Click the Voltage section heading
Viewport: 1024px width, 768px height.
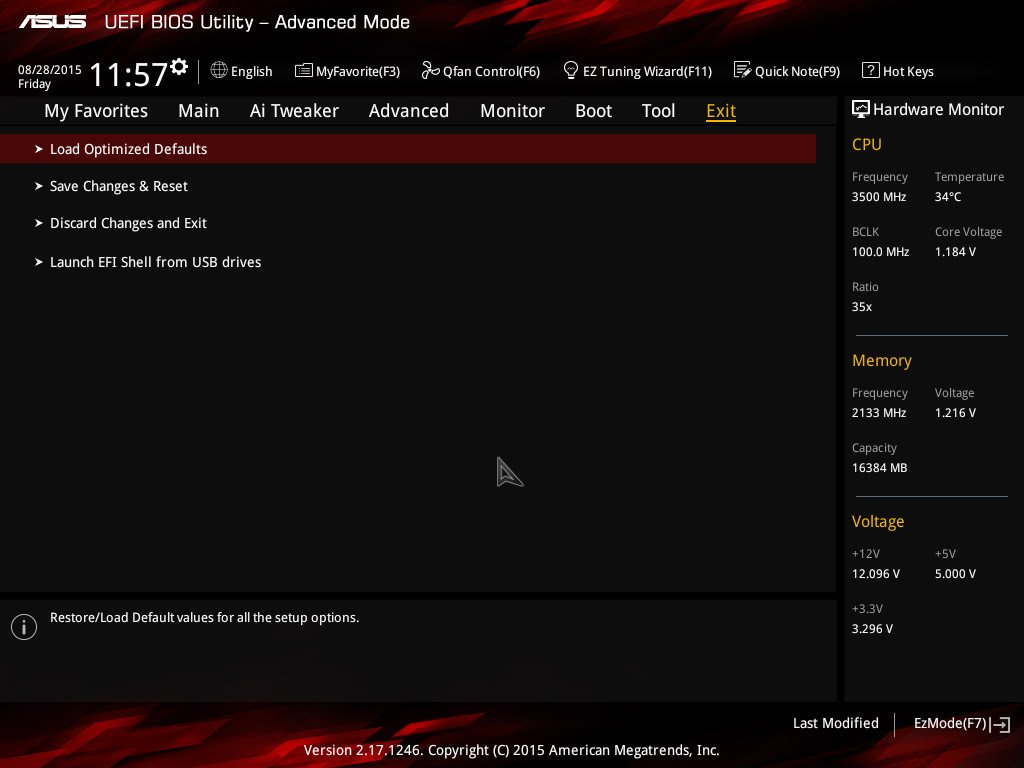click(x=878, y=521)
